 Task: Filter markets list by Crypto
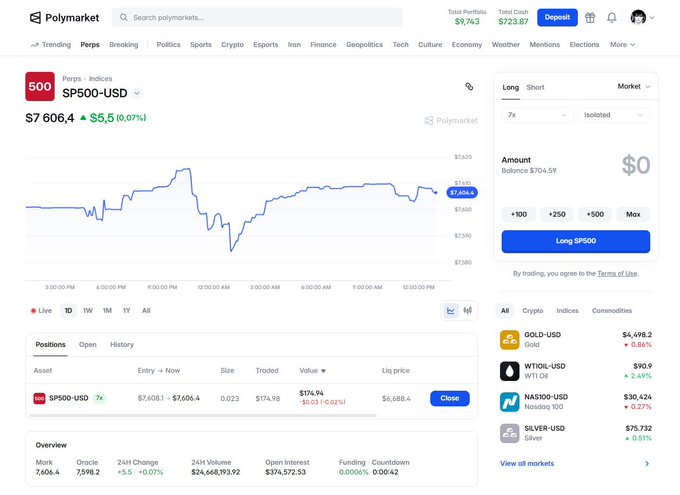tap(533, 311)
